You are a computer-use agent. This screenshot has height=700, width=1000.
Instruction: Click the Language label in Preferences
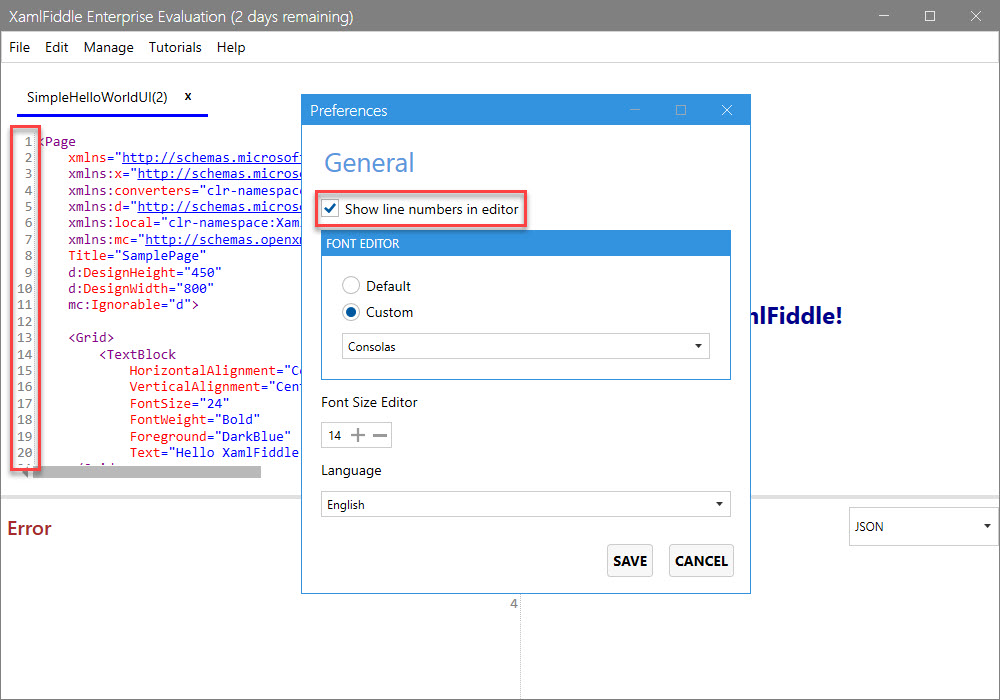351,470
